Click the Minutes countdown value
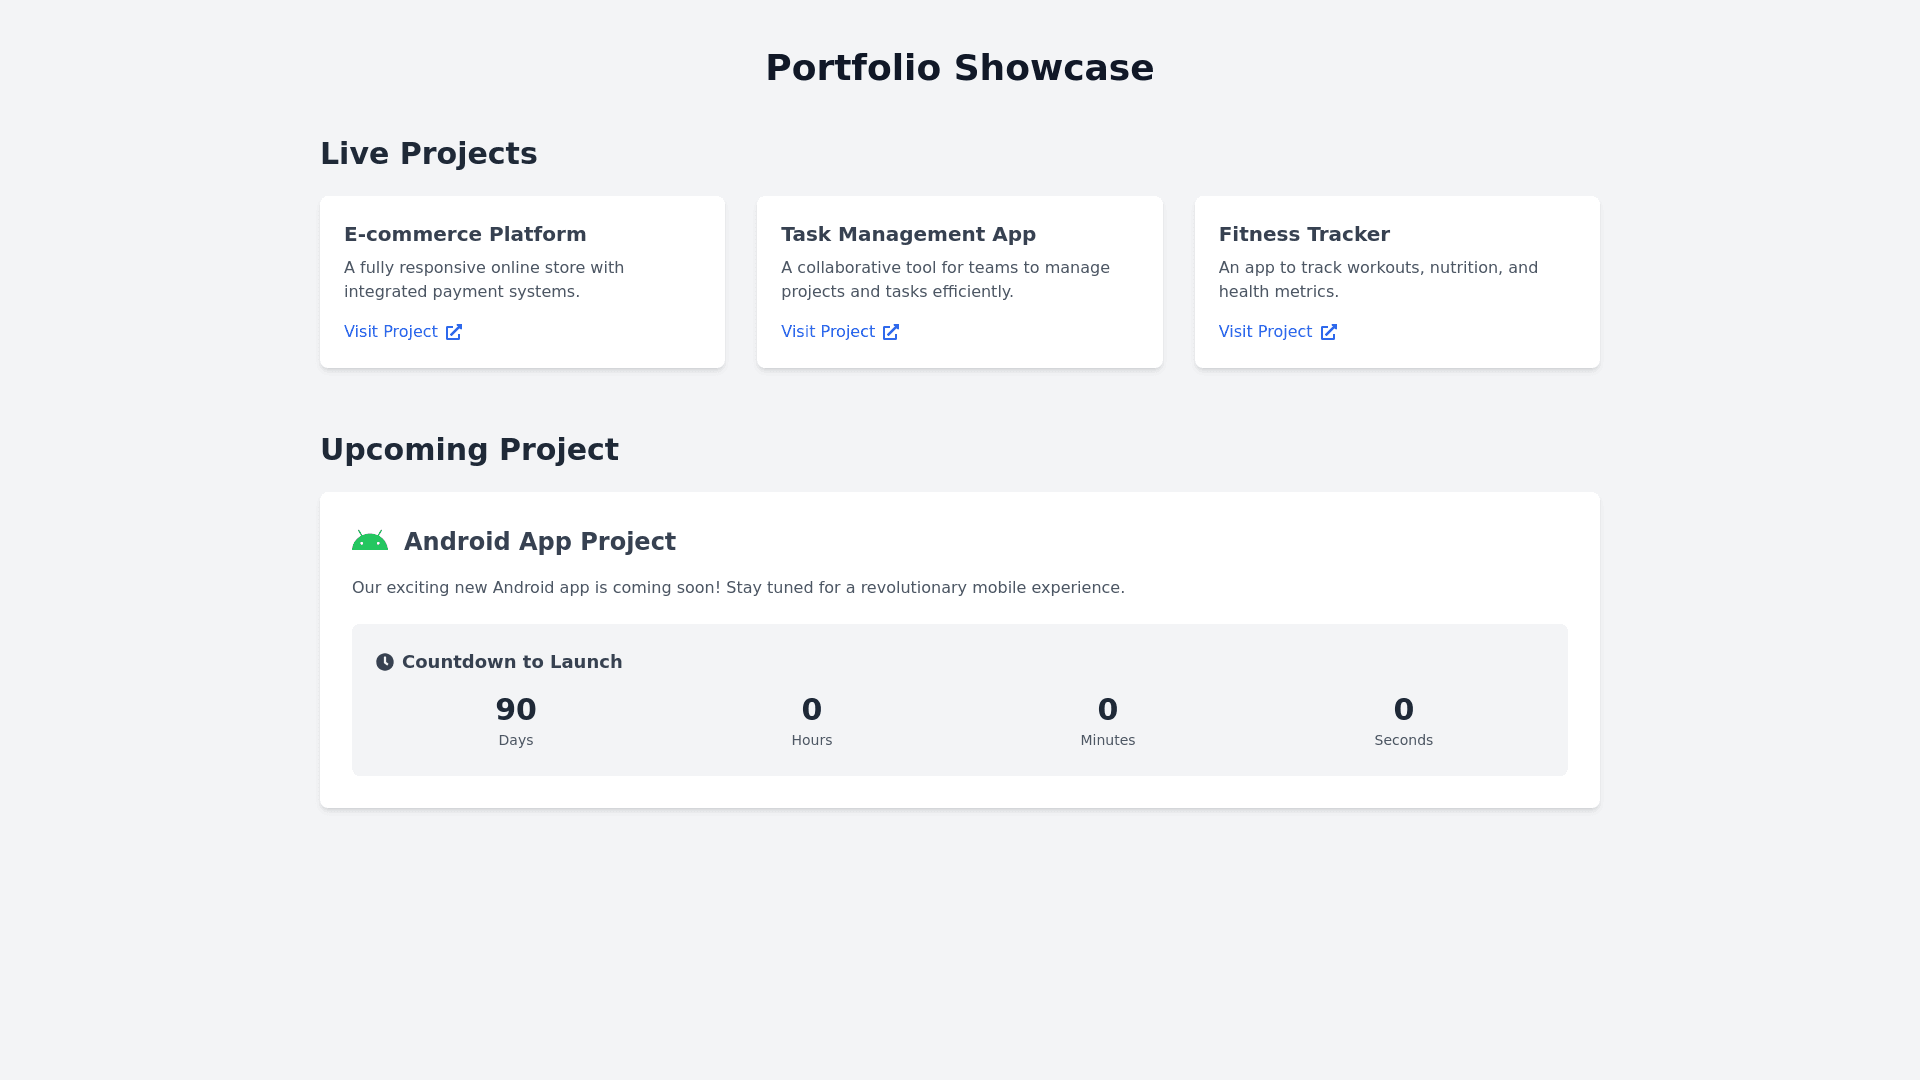 click(x=1108, y=710)
